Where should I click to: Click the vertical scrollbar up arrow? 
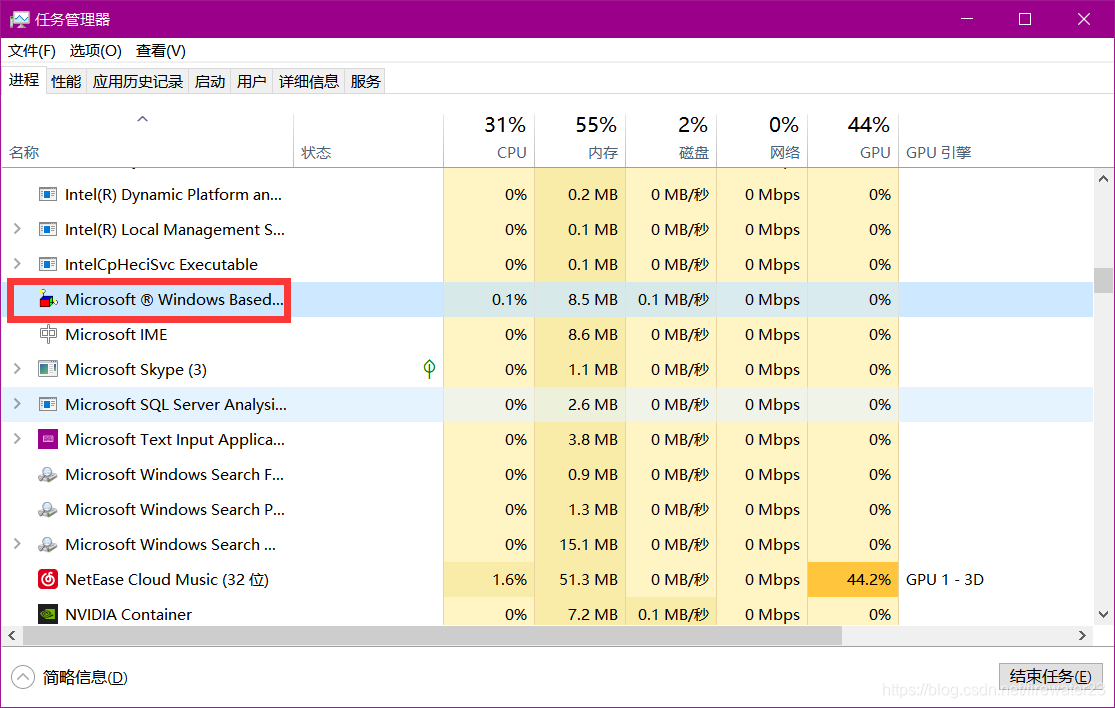(1103, 178)
